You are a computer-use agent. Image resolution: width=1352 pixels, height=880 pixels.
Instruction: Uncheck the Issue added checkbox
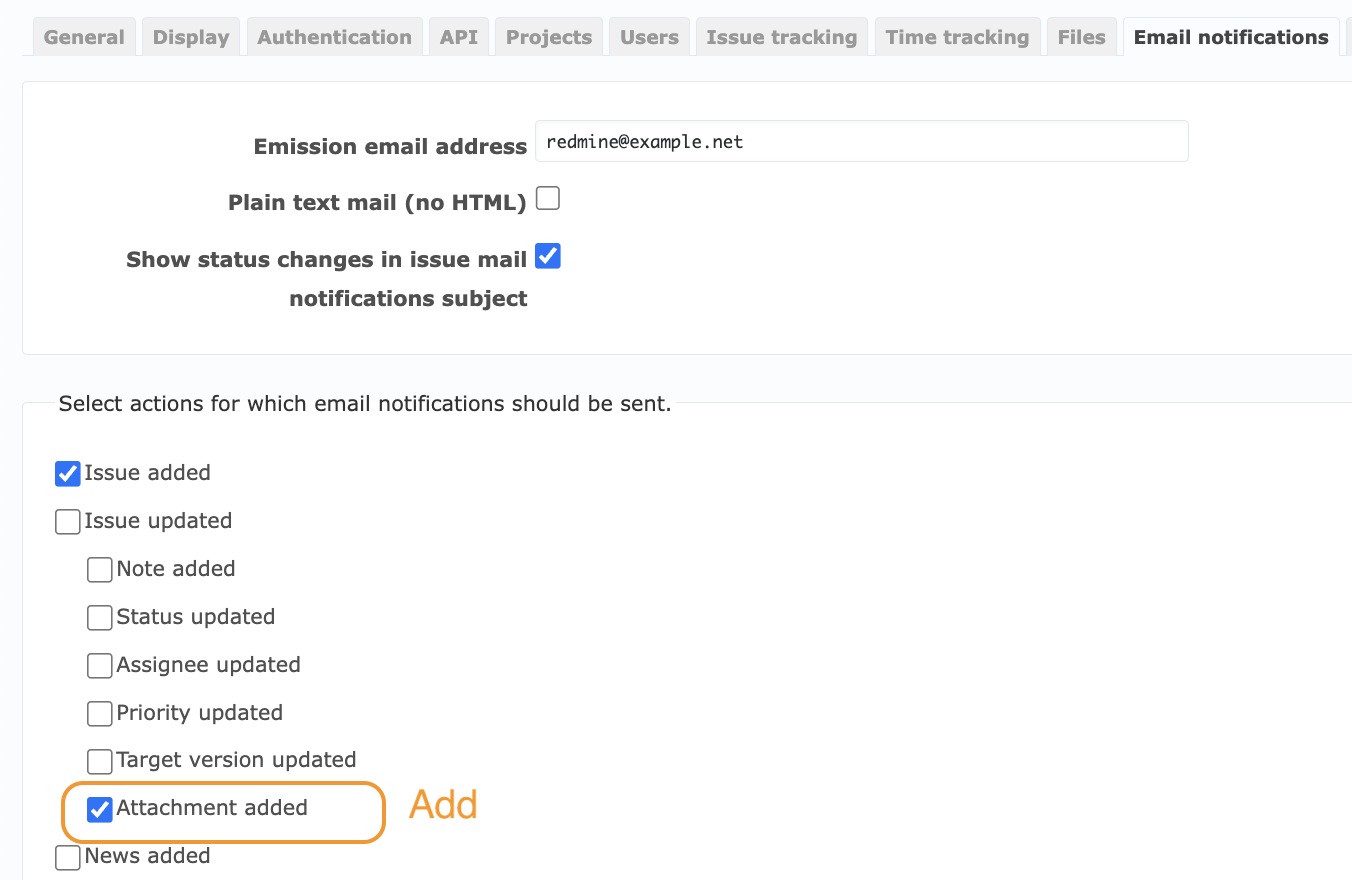[x=68, y=473]
